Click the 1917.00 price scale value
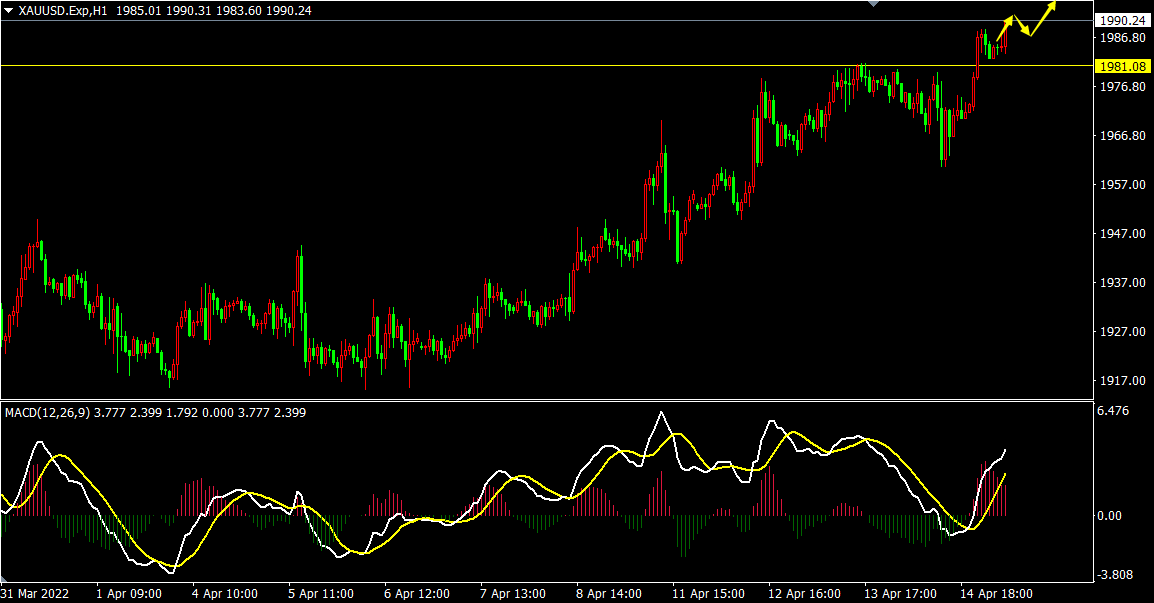Viewport: 1154px width, 603px height. point(1121,381)
